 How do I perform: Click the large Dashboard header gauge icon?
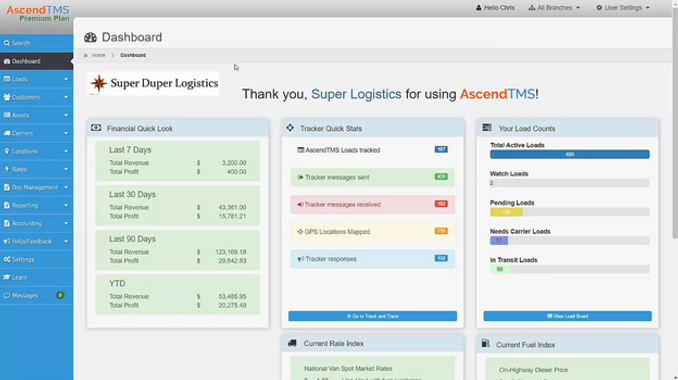coord(90,38)
